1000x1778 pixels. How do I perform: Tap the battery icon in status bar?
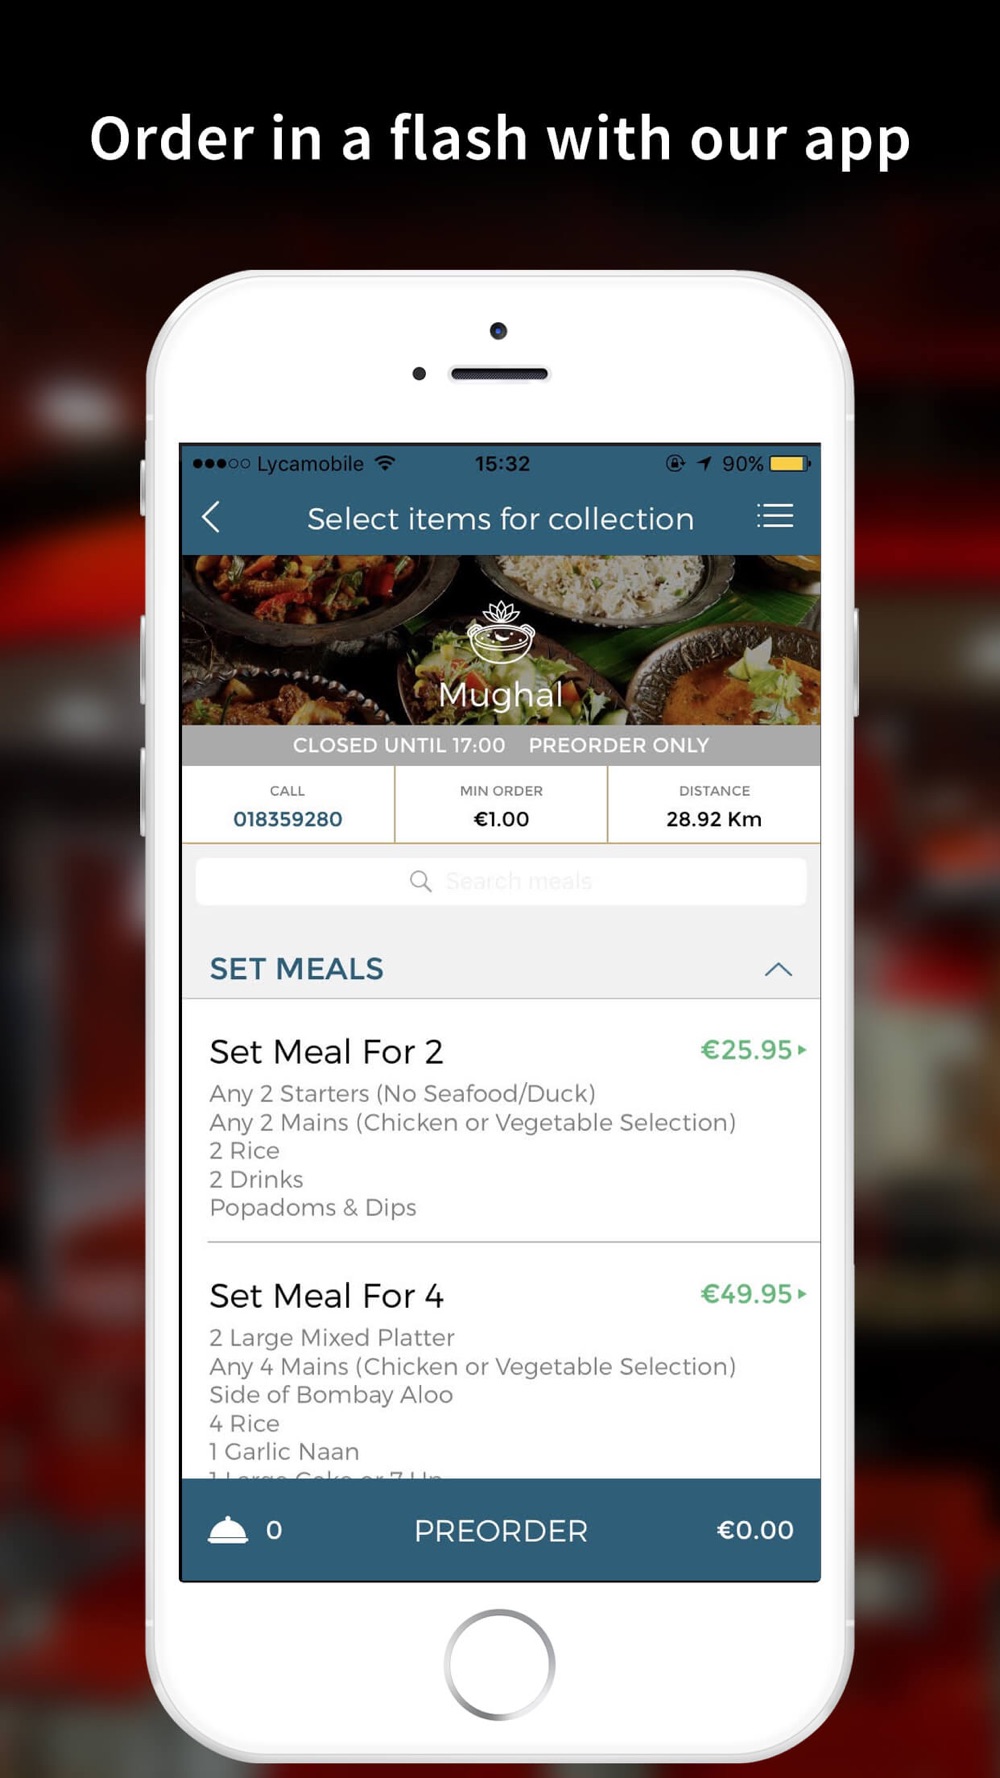790,463
